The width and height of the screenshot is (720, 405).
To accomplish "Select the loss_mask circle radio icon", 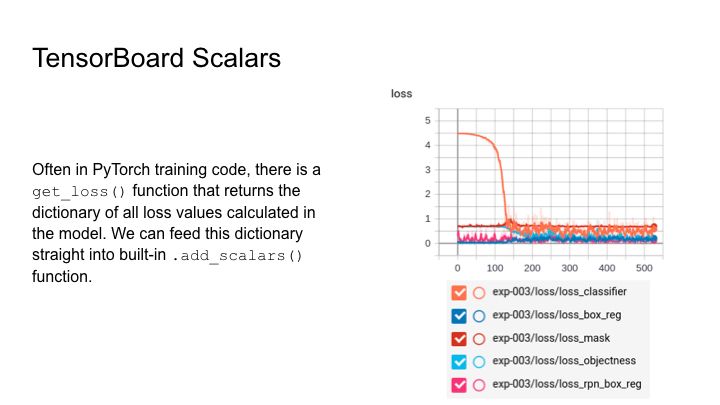I will [479, 339].
